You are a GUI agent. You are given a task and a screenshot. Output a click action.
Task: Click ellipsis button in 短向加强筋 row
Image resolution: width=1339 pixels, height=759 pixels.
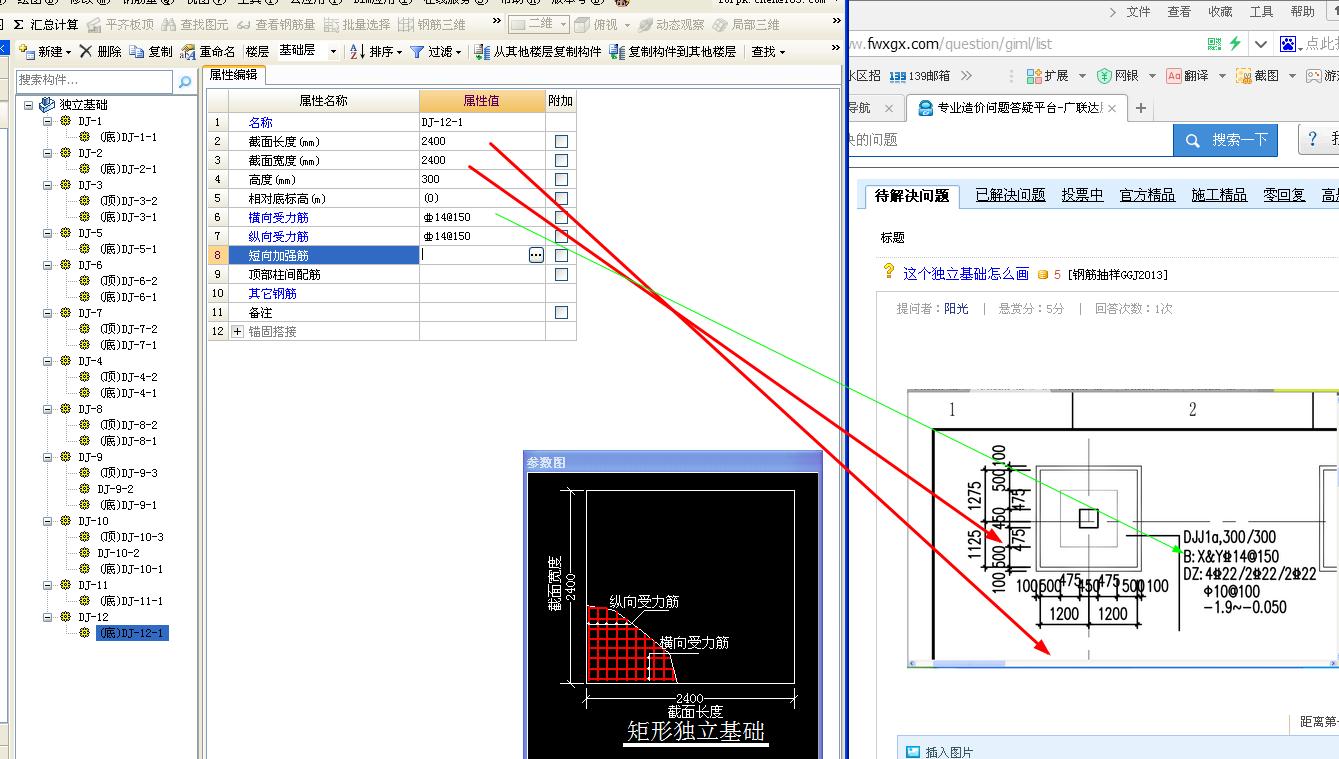coord(536,255)
